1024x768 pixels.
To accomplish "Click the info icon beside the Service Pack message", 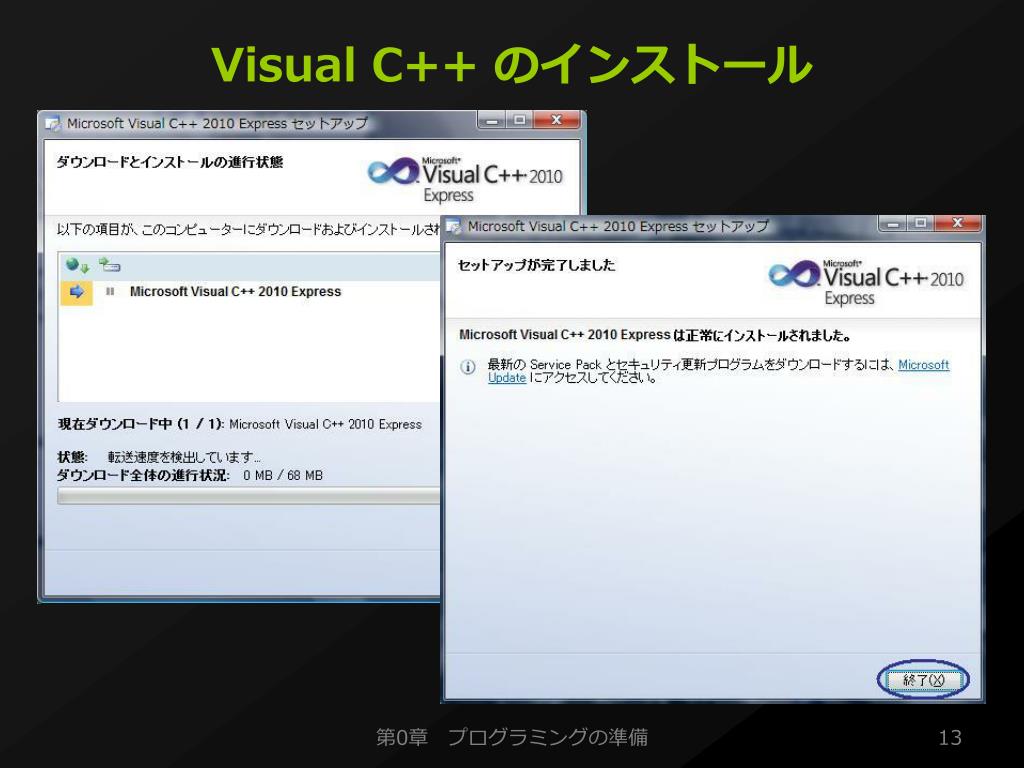I will (x=468, y=366).
